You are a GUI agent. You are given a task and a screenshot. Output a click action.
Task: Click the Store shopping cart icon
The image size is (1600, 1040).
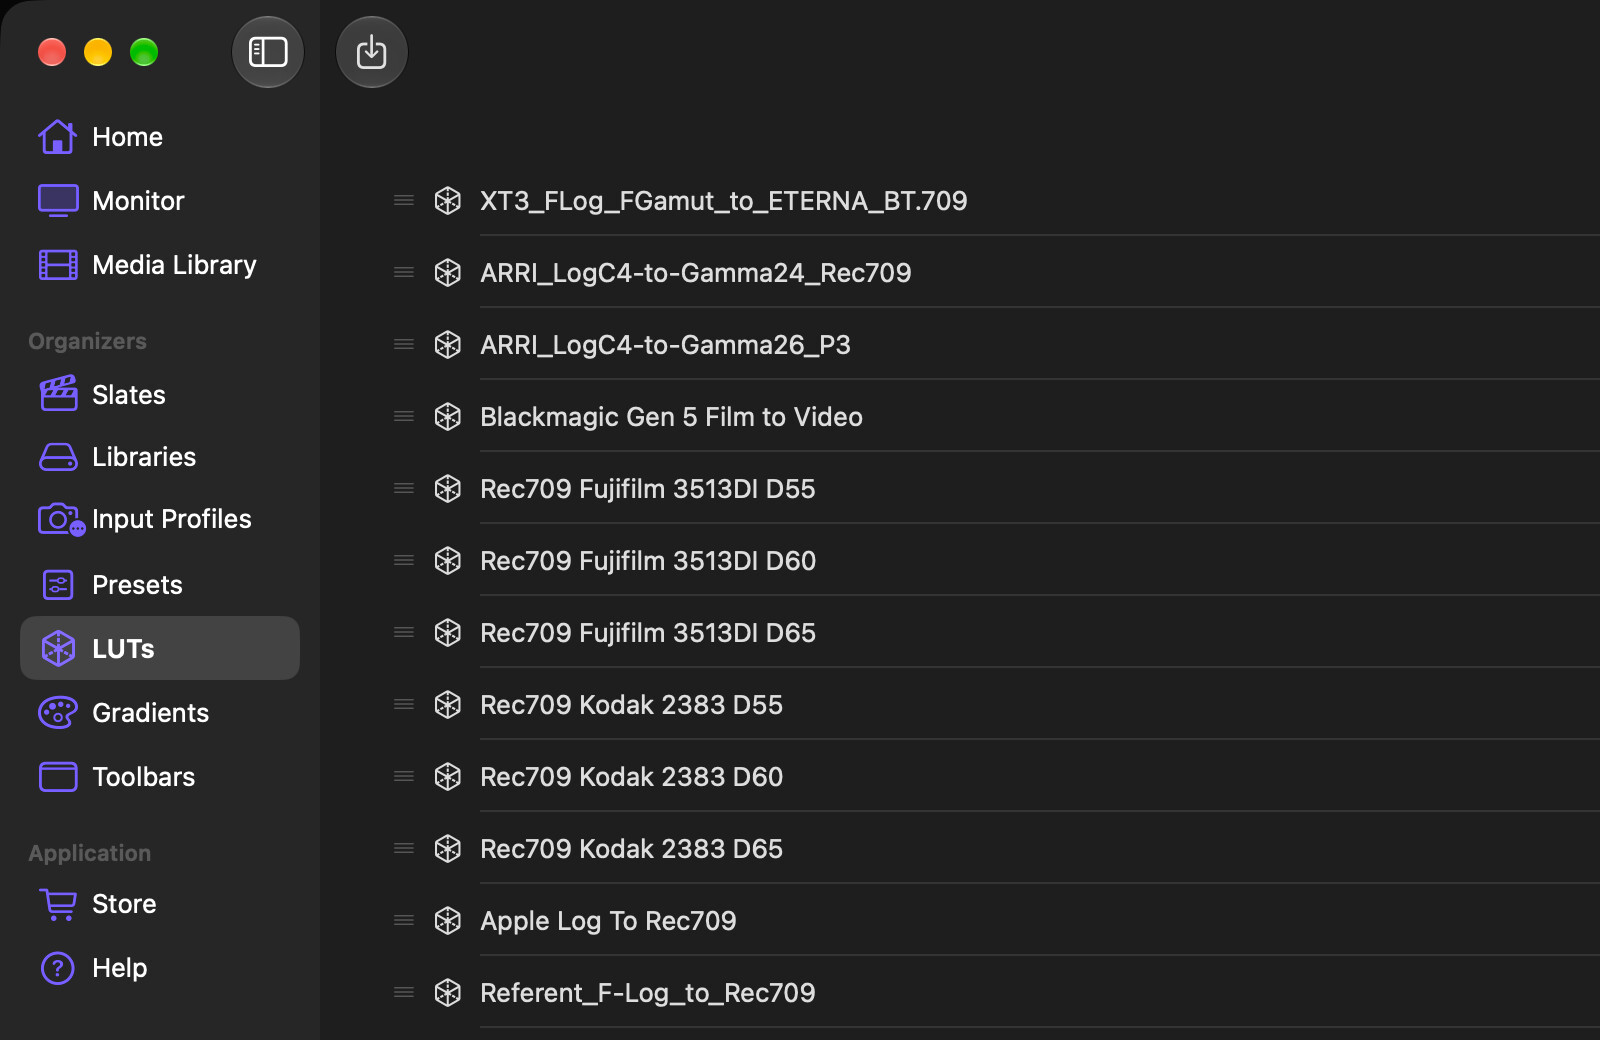pos(58,904)
